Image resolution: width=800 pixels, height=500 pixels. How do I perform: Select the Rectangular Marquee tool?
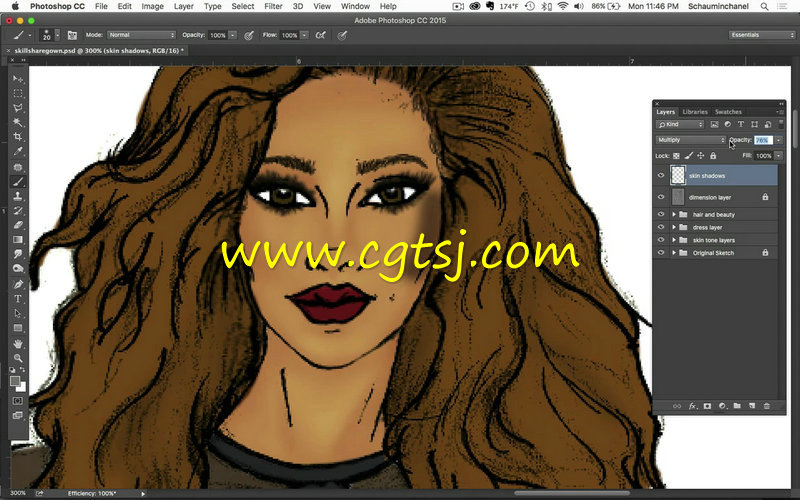tap(18, 93)
